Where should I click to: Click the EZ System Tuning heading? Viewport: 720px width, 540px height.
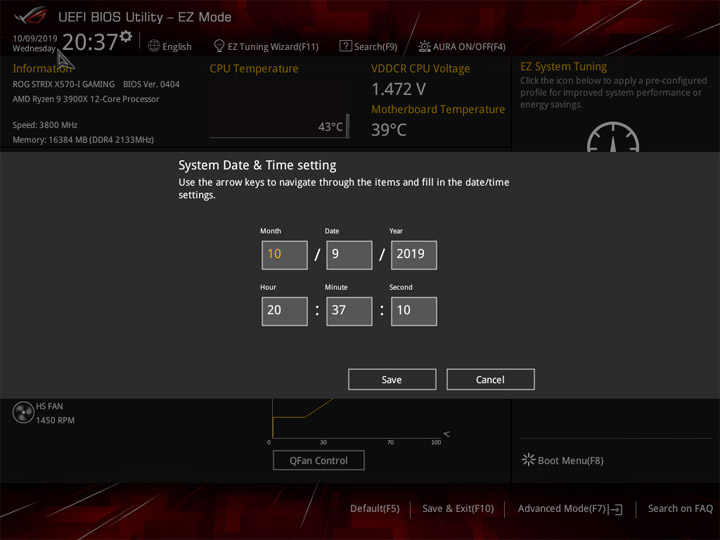tap(563, 67)
